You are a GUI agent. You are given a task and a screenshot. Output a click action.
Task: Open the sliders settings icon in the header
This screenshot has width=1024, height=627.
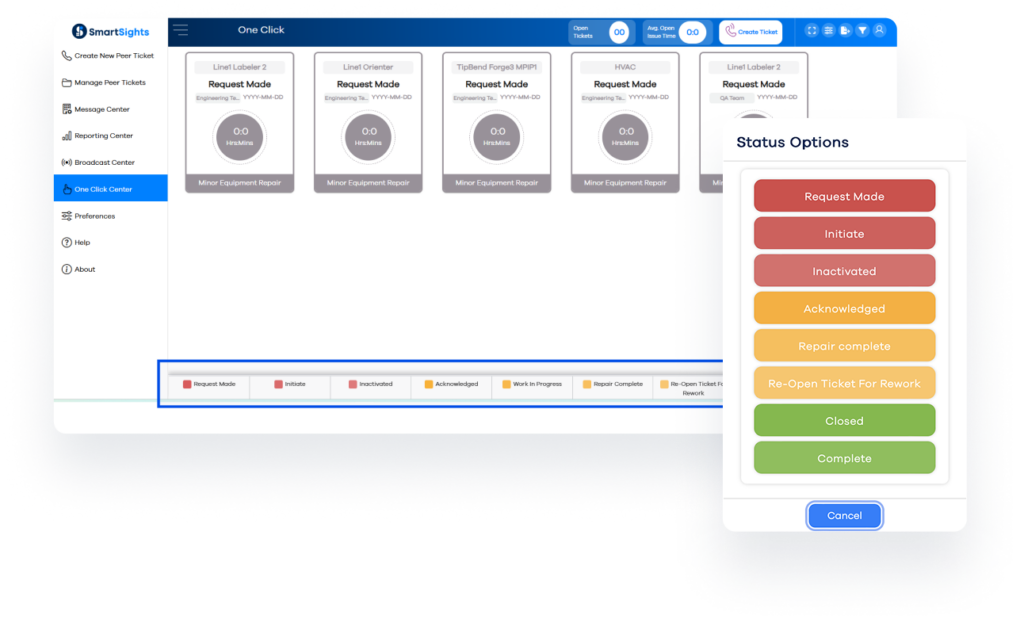828,31
